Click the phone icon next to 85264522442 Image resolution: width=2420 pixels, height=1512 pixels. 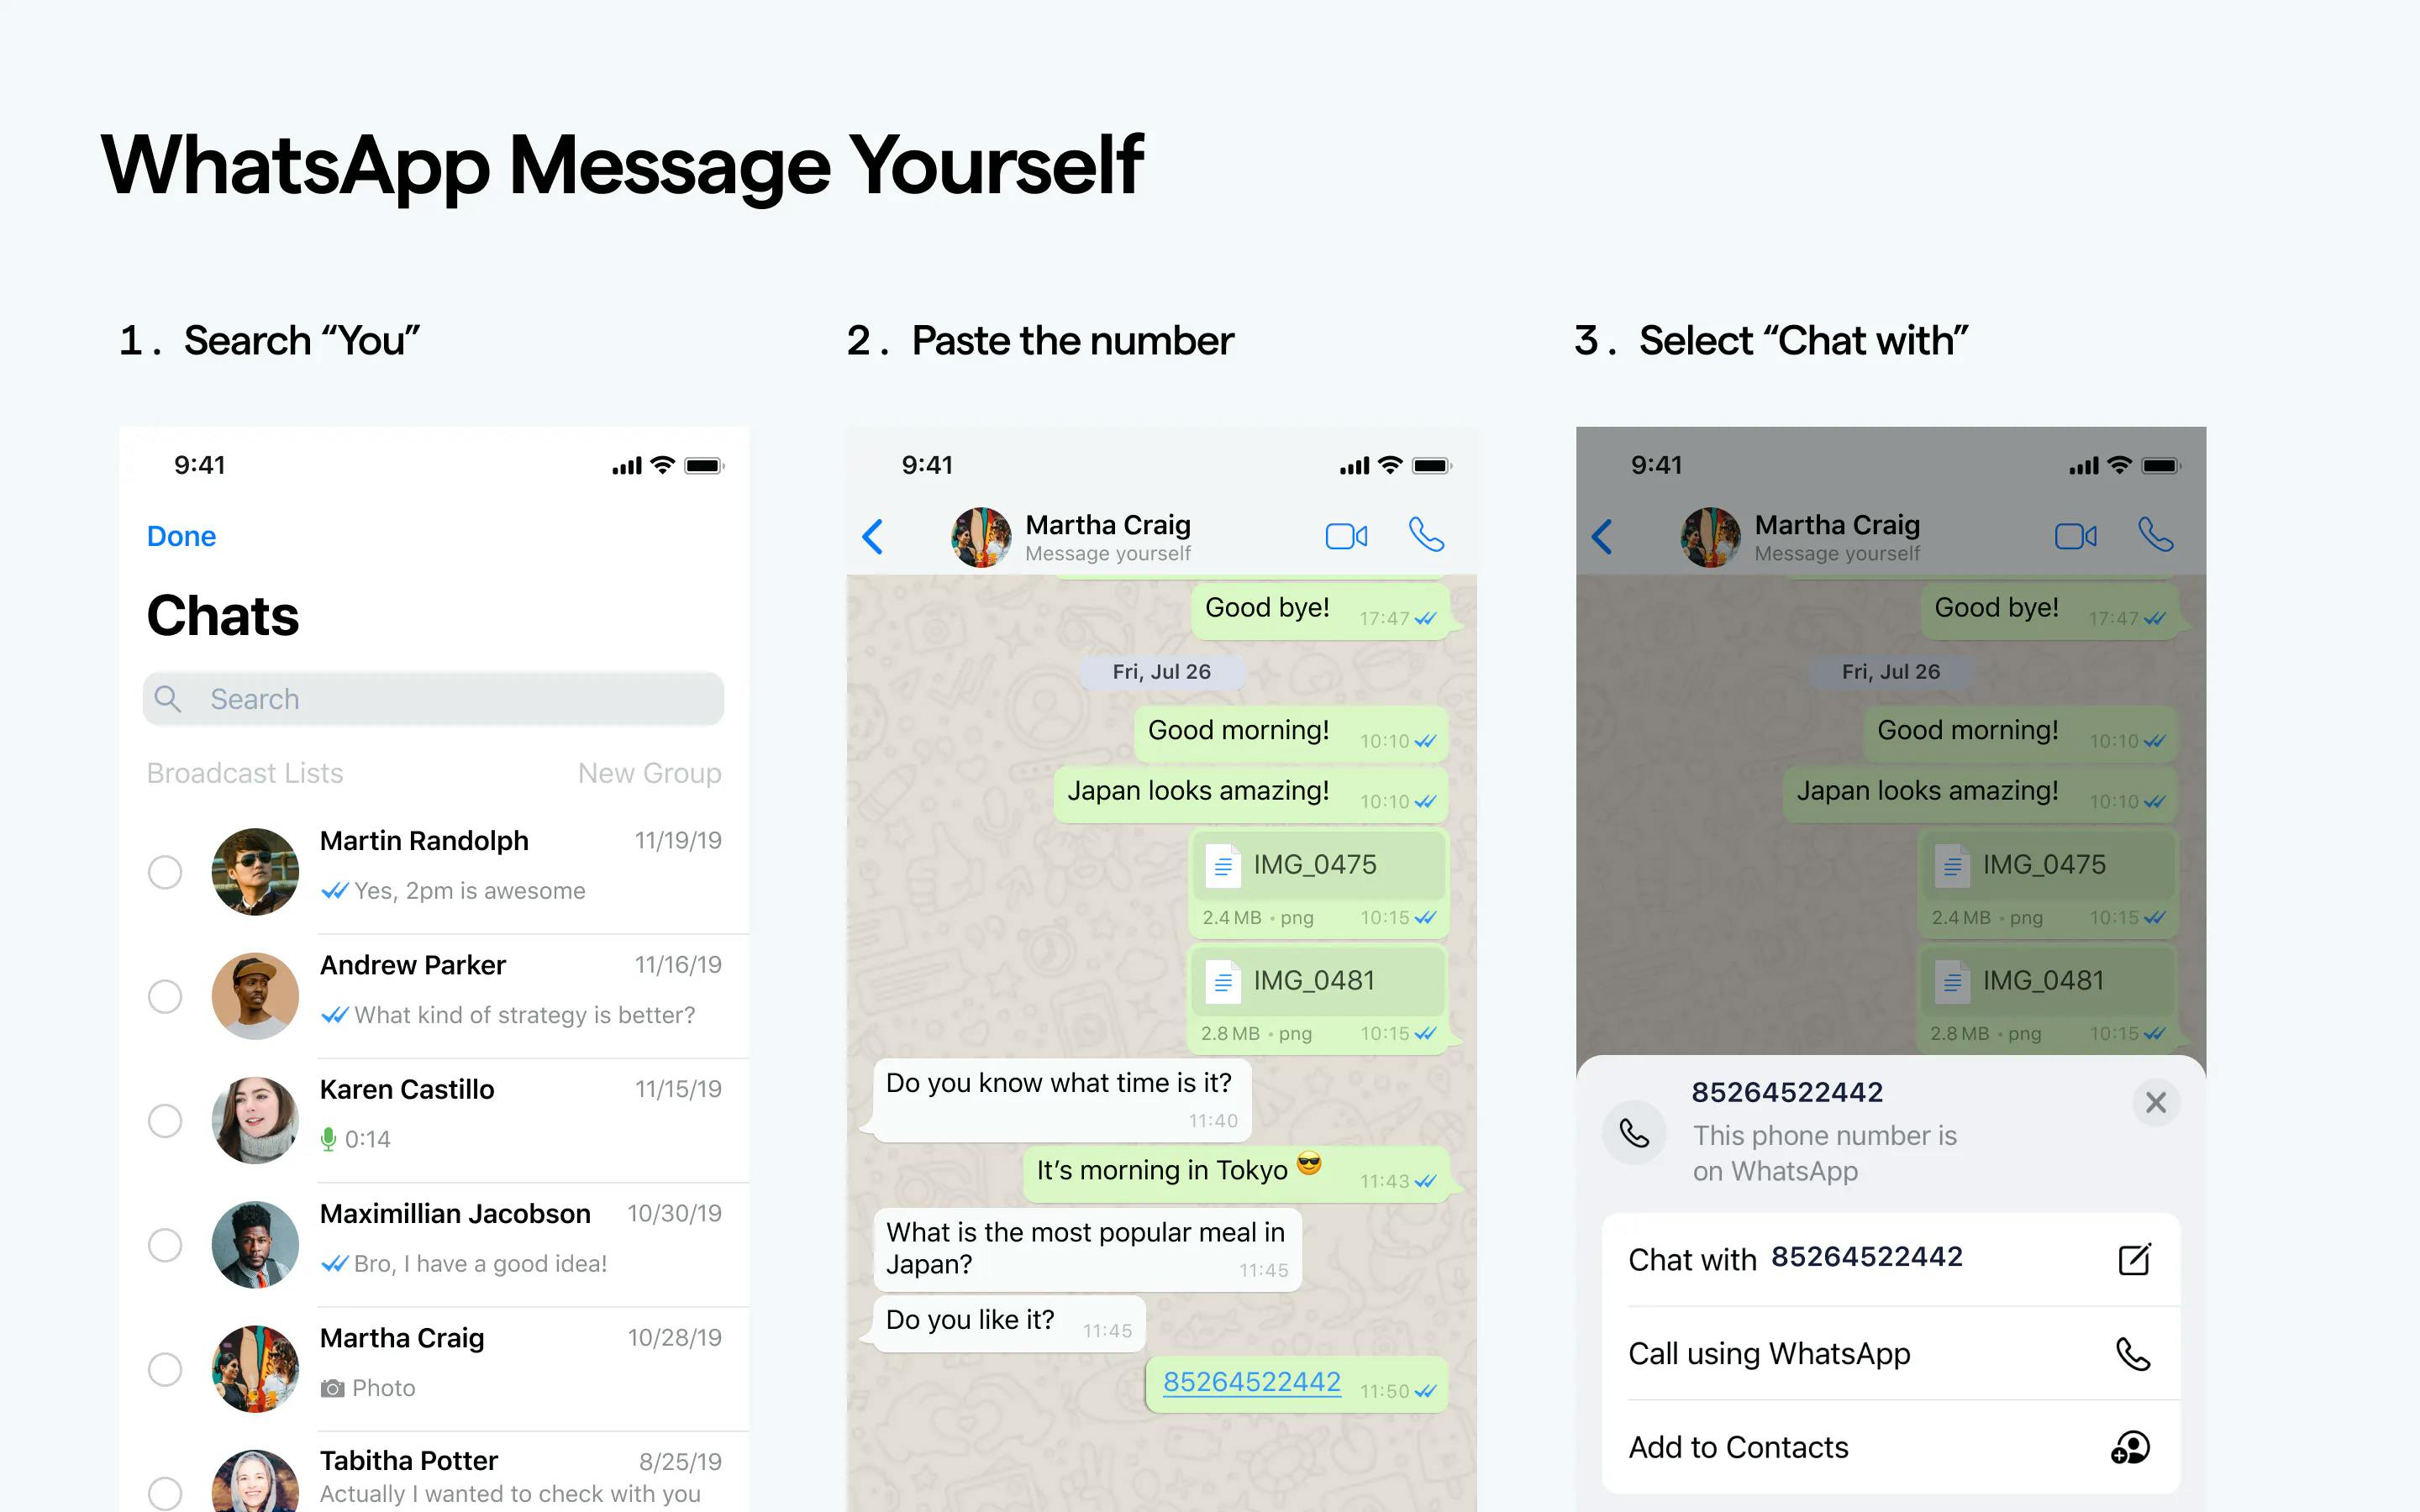[x=1634, y=1131]
